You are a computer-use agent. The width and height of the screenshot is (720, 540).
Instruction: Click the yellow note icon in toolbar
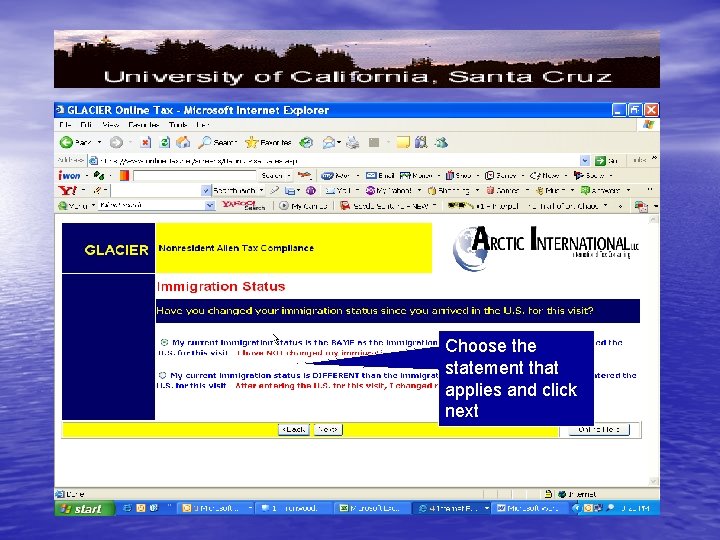pyautogui.click(x=403, y=142)
